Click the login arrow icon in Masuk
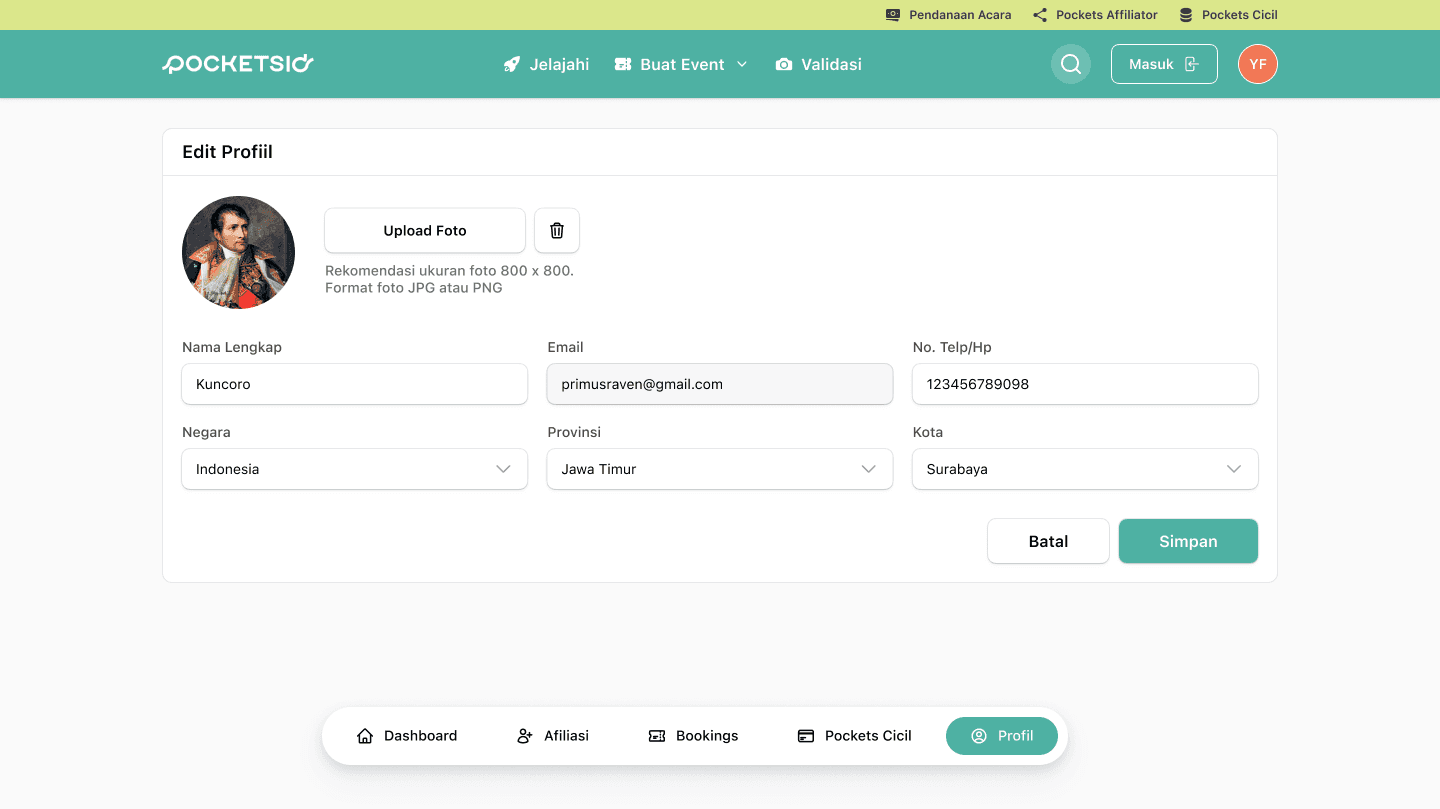 tap(1192, 64)
